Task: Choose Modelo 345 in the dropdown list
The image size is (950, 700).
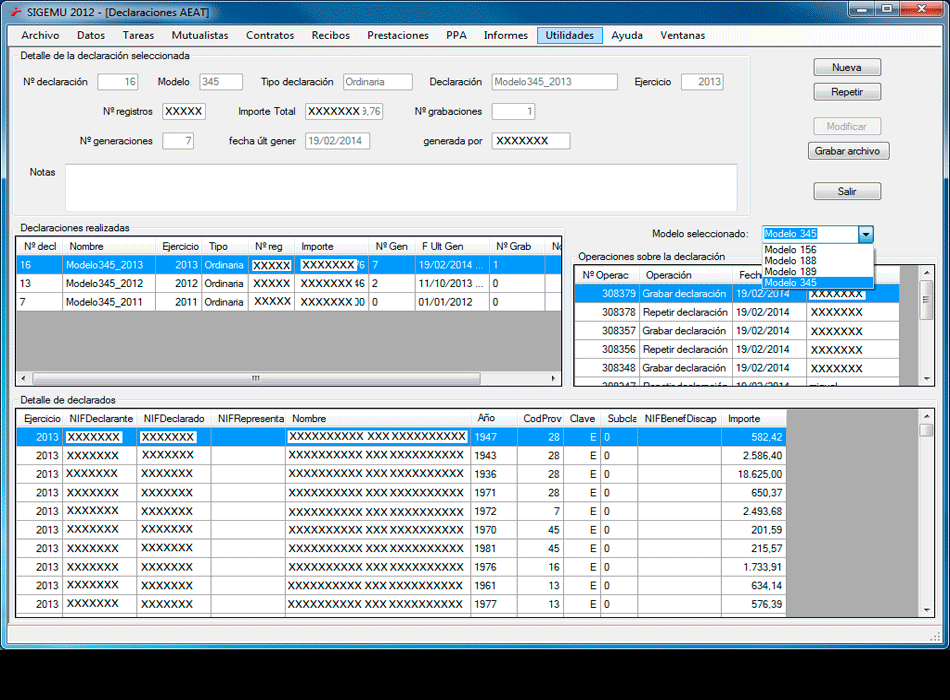Action: tap(817, 282)
